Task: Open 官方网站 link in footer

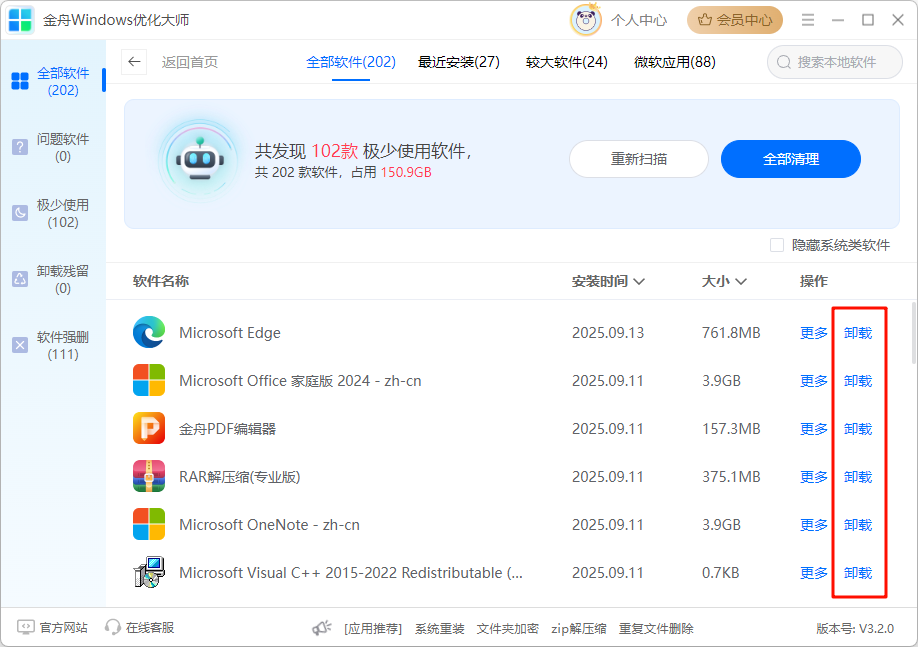Action: click(x=52, y=628)
